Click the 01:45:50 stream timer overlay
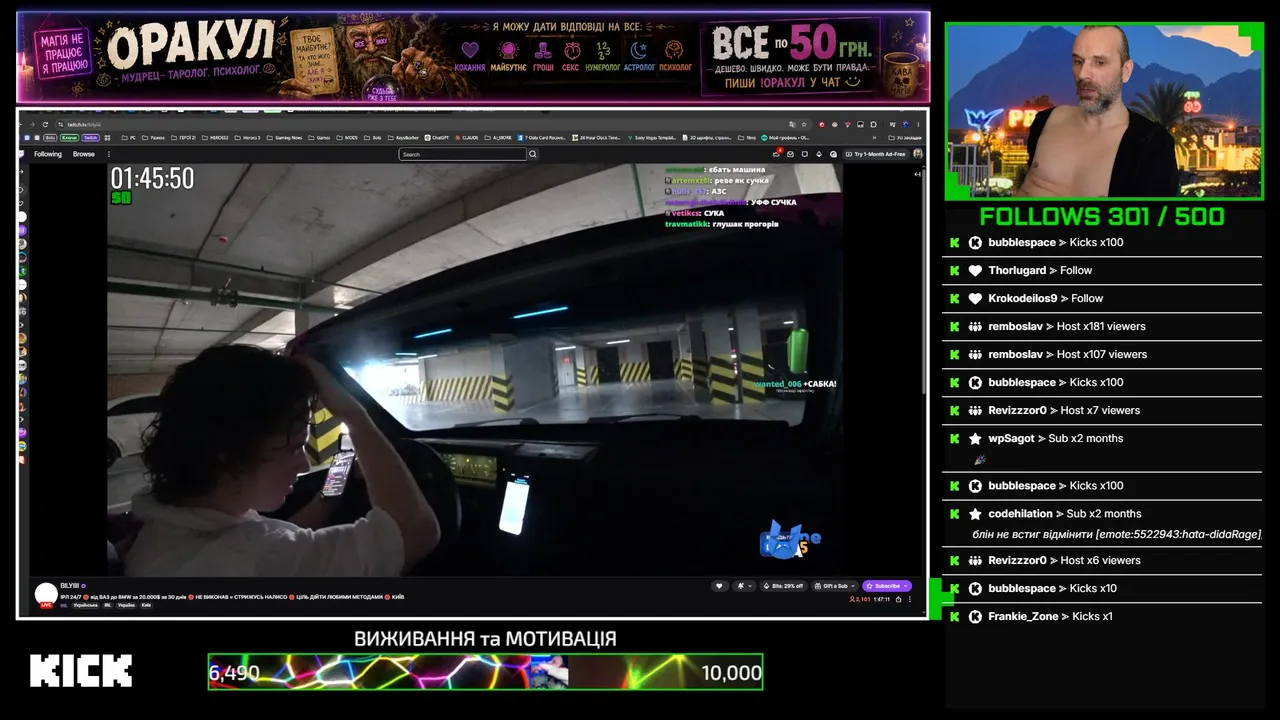 coord(152,179)
